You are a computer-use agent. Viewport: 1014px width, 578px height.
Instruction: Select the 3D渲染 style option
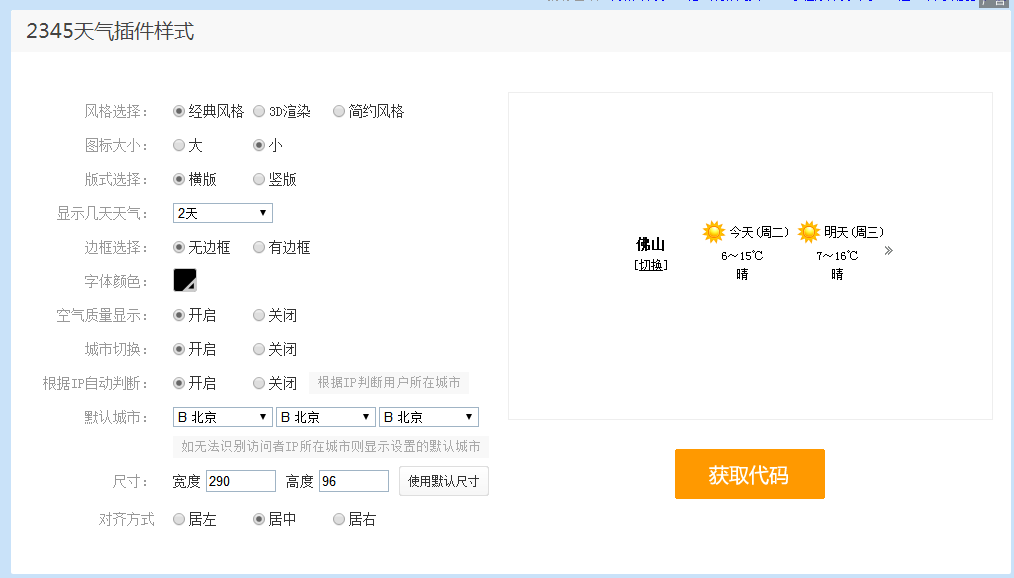259,111
